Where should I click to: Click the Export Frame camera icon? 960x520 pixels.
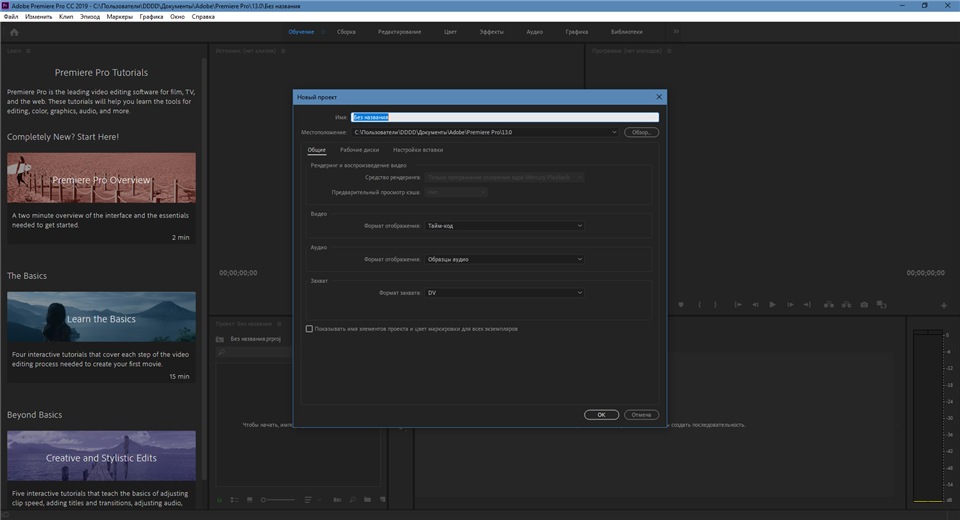point(864,304)
